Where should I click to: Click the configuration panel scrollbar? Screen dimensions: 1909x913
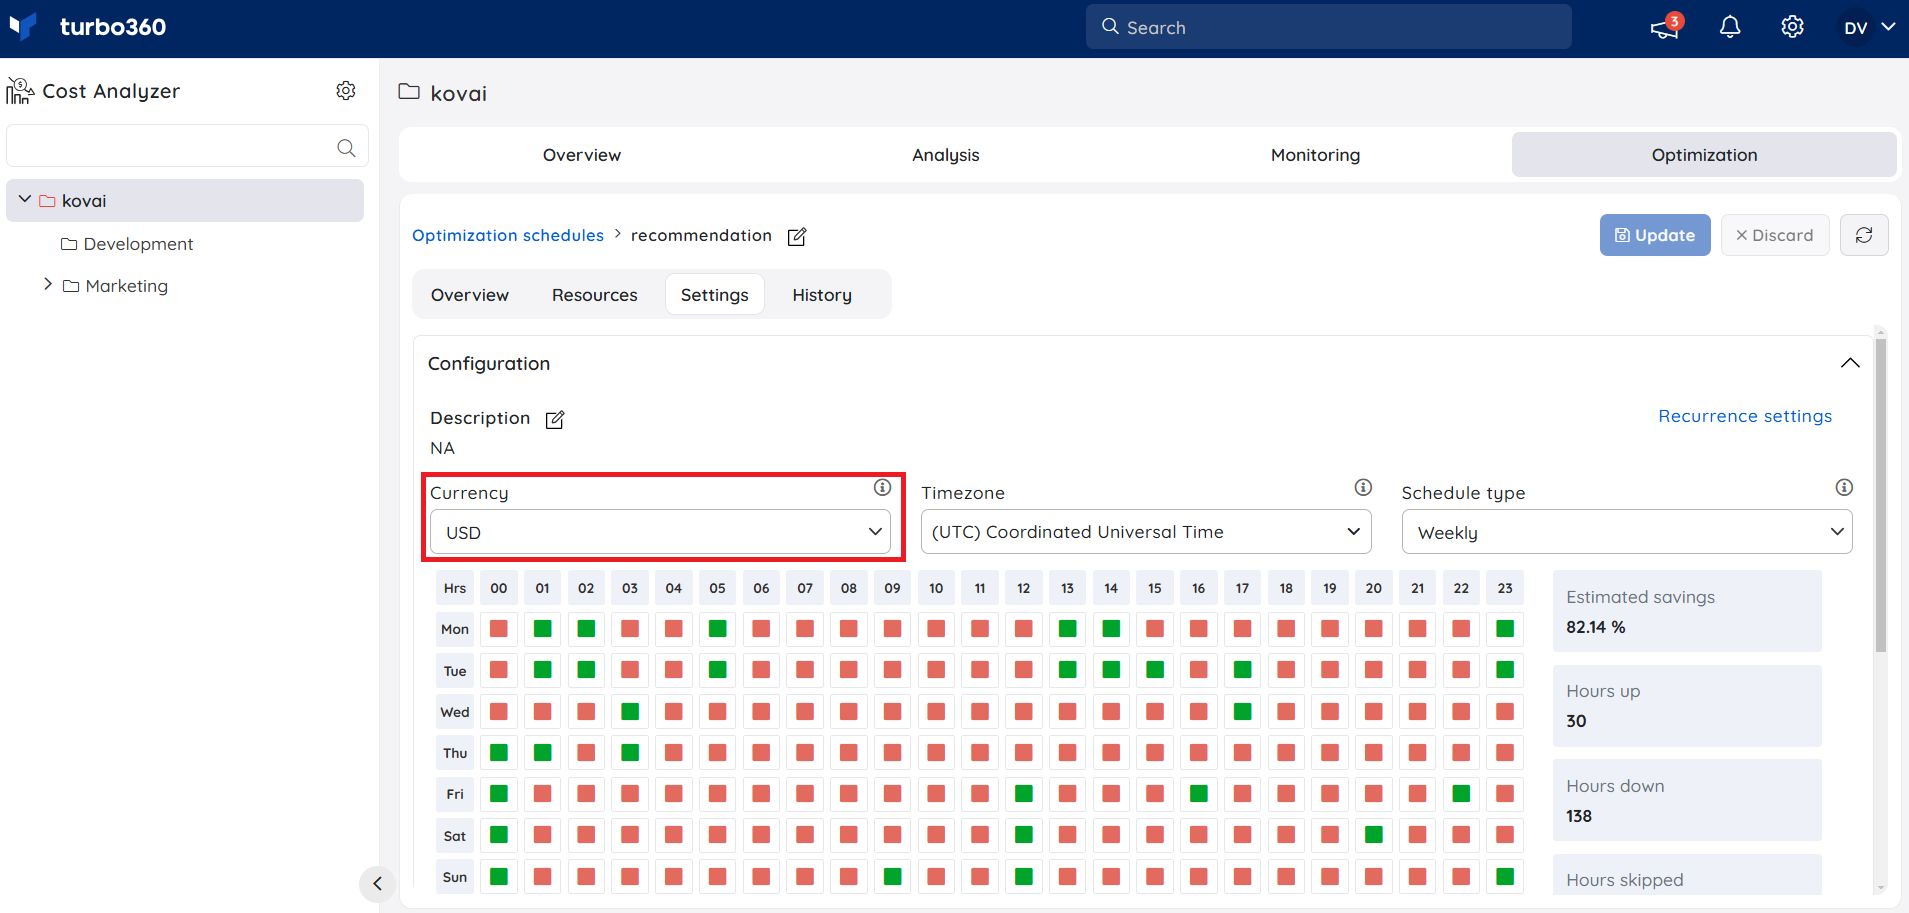(x=1881, y=495)
